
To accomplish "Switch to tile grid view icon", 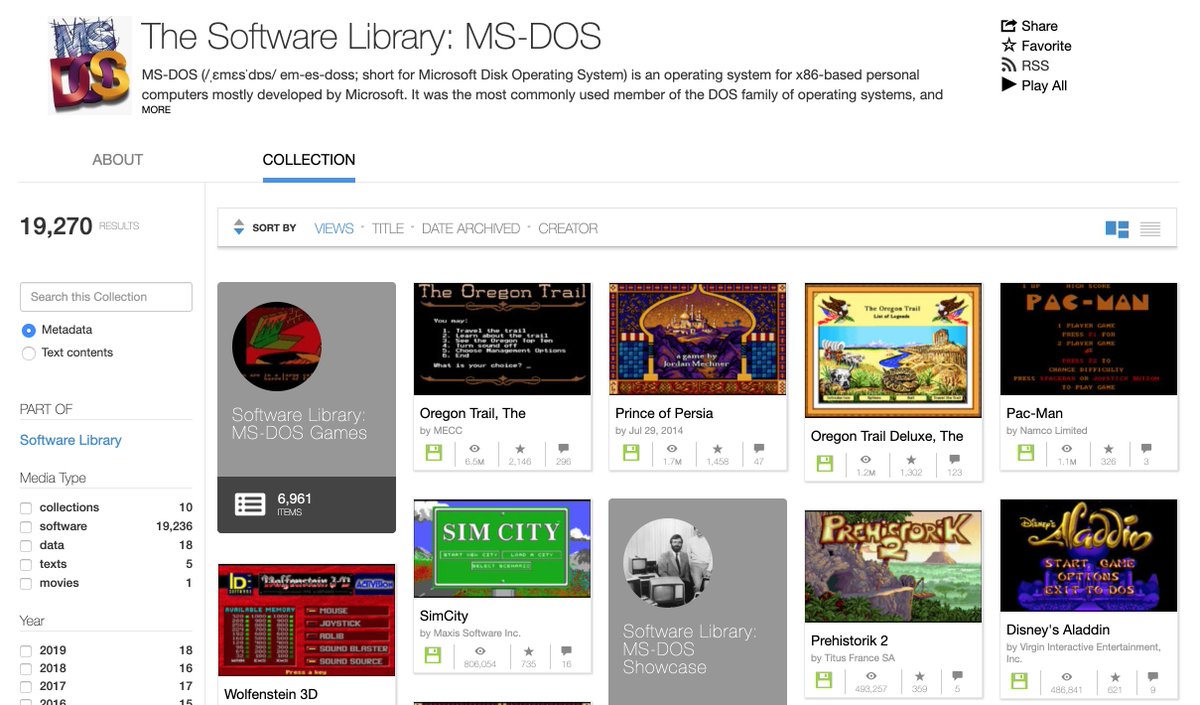I will pyautogui.click(x=1117, y=229).
